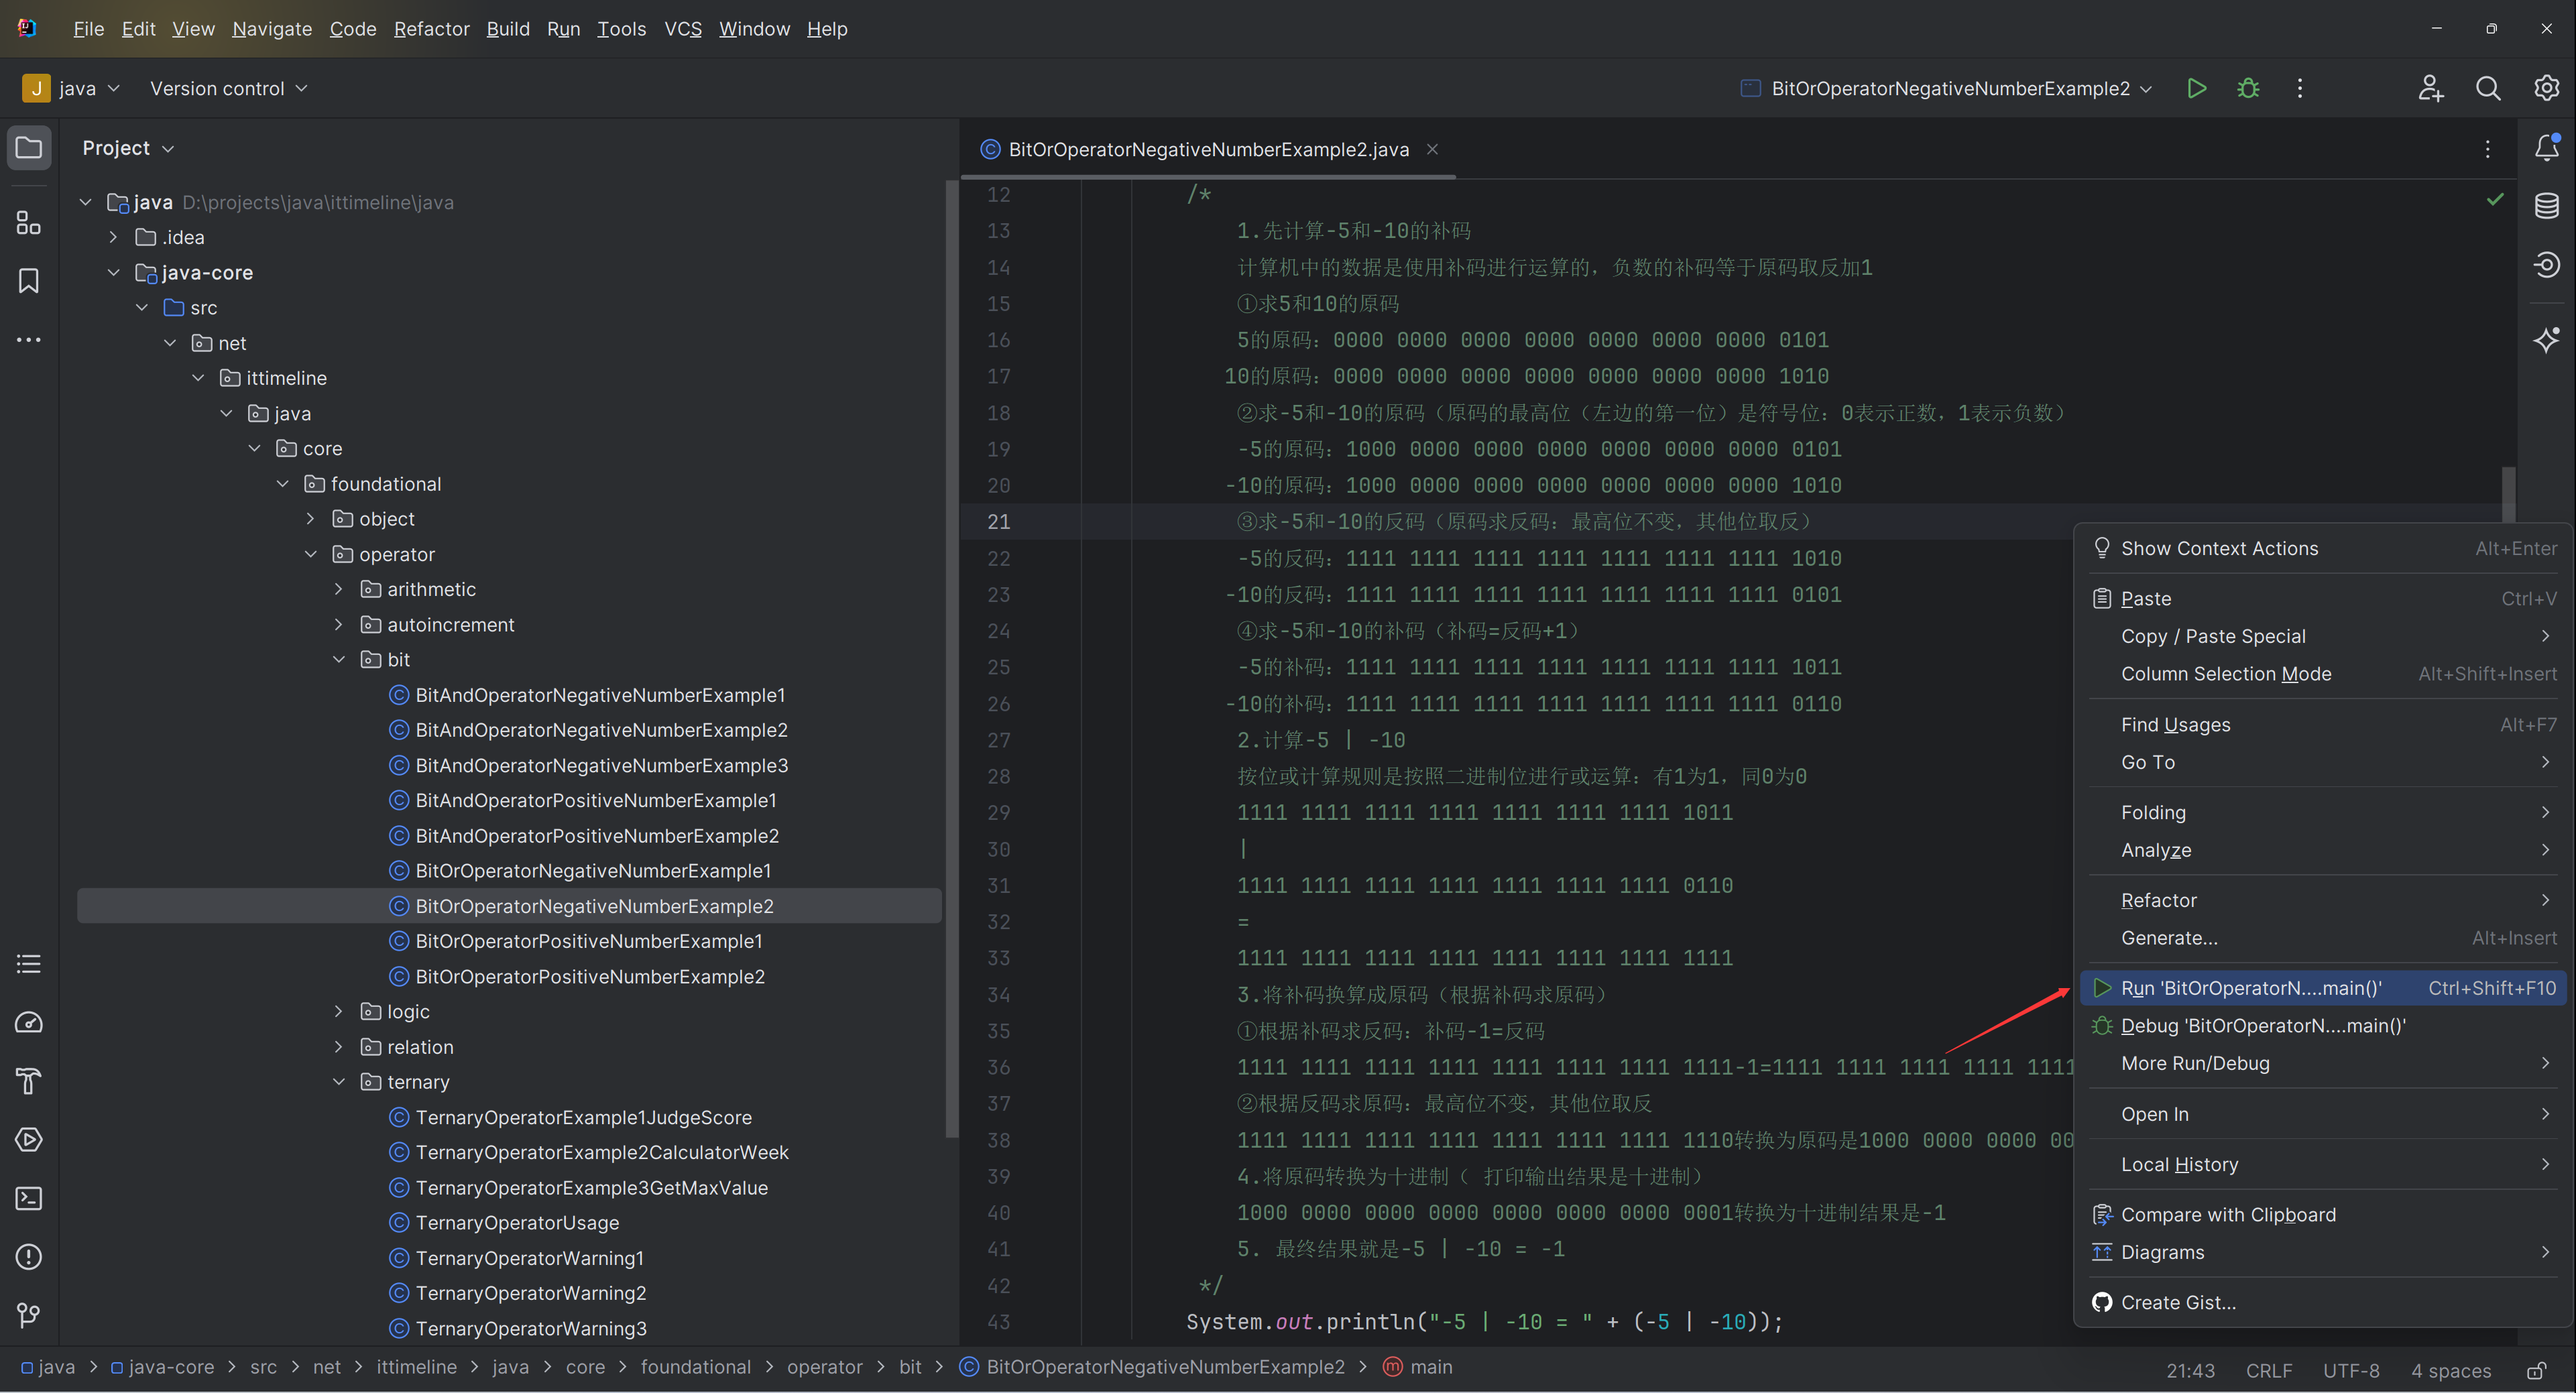Open the run configuration selector dropdown
The image size is (2576, 1393).
(x=1946, y=88)
